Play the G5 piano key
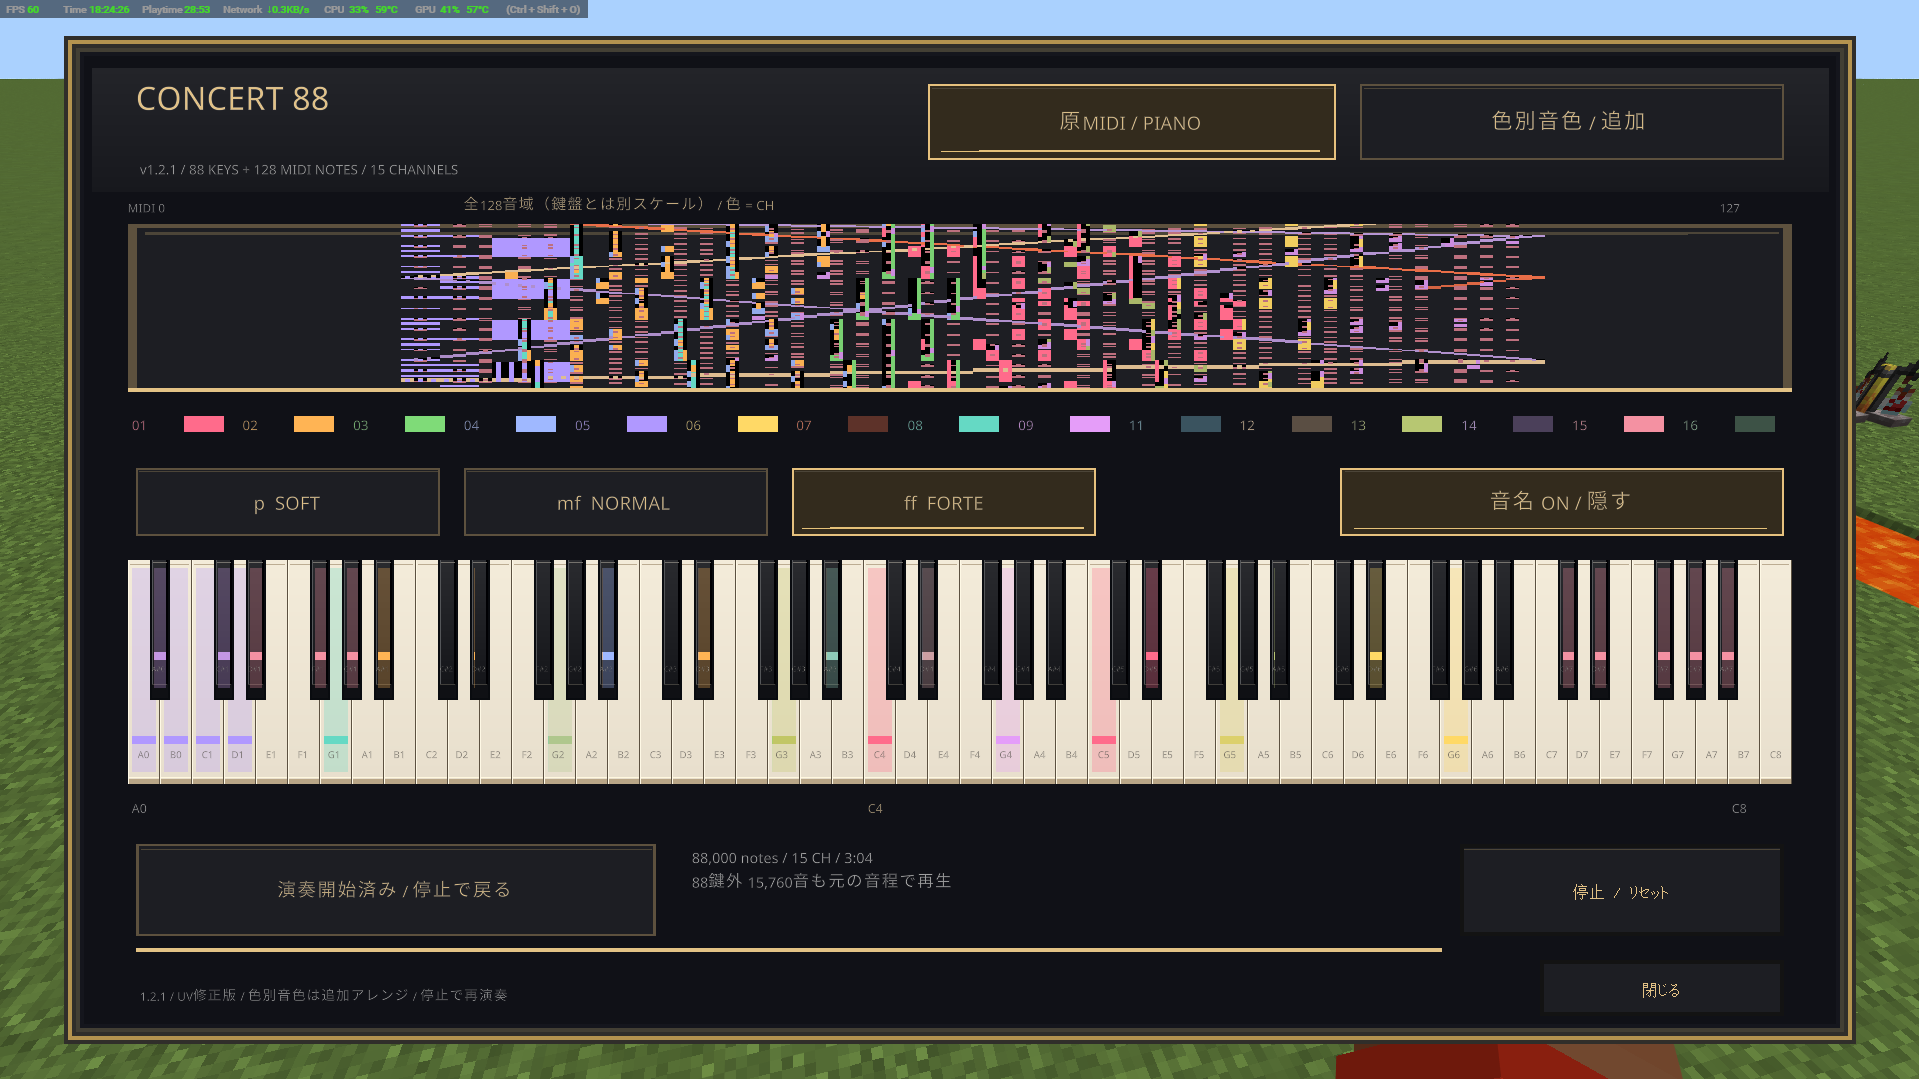 1230,740
